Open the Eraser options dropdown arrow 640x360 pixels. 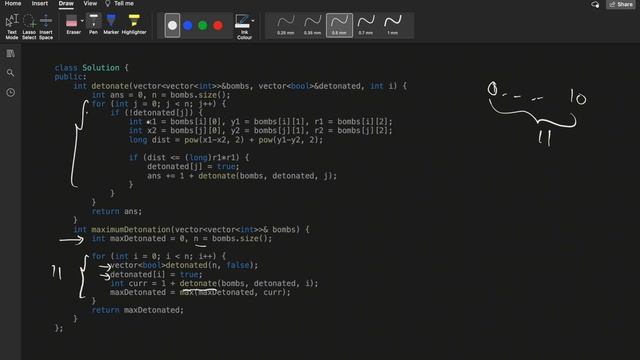82,21
